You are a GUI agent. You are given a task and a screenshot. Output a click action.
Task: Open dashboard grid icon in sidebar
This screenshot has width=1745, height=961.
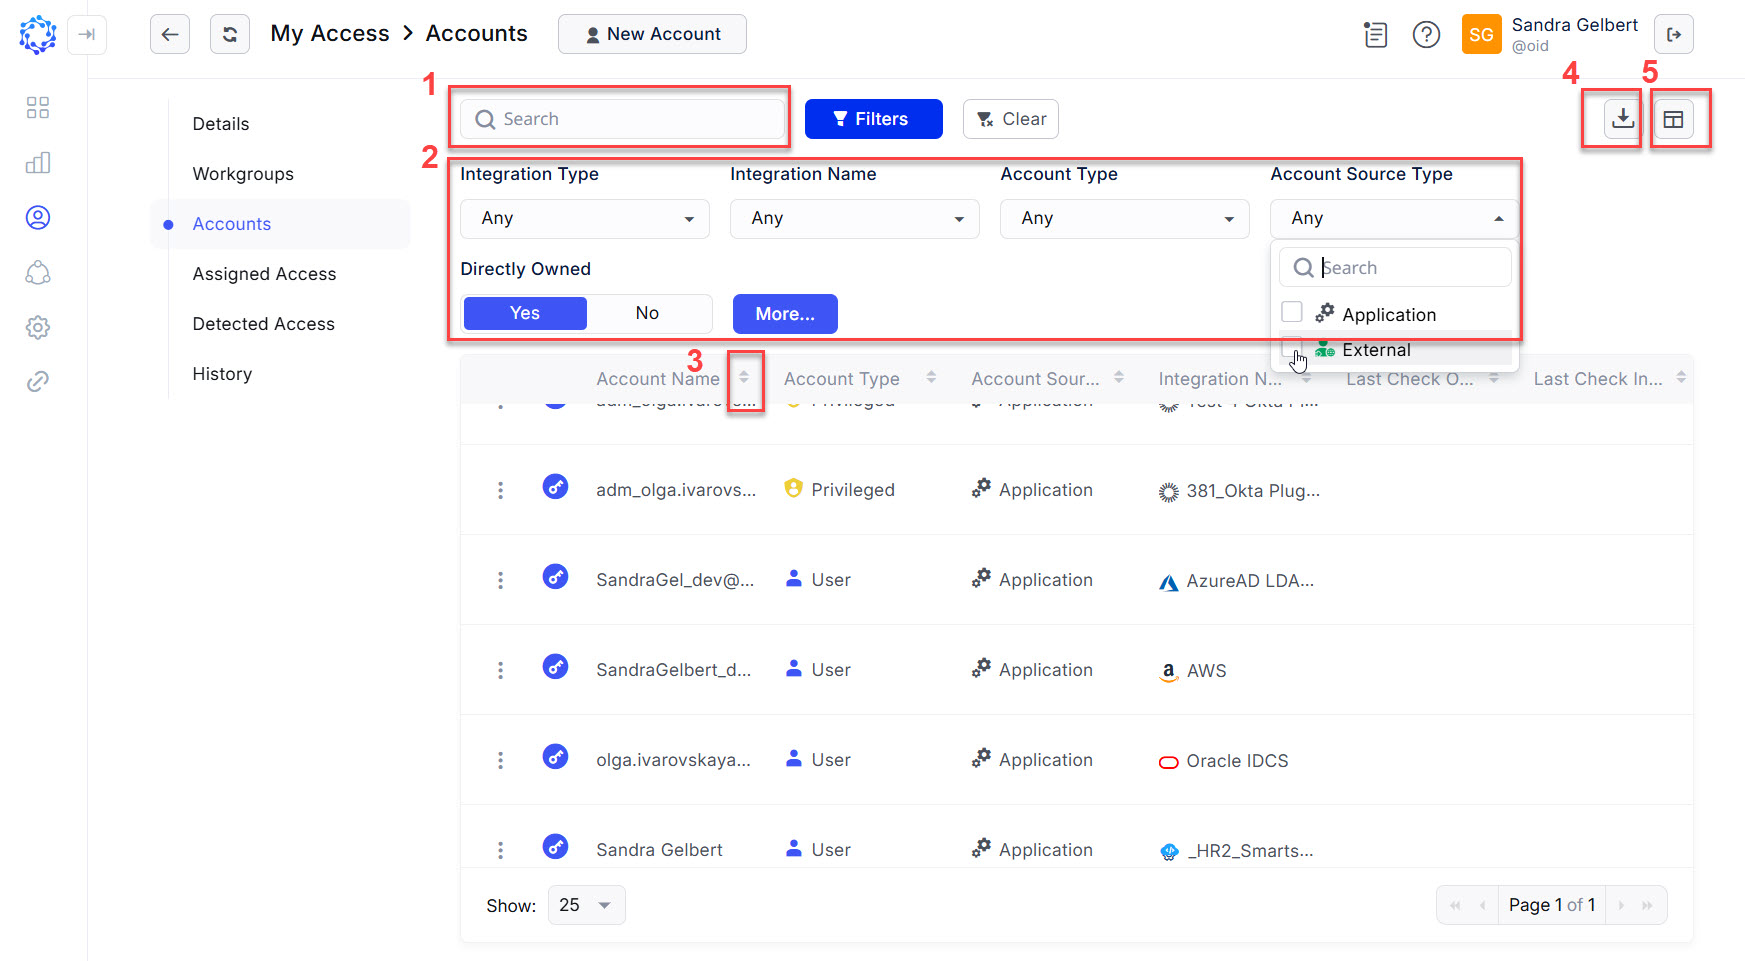(x=38, y=108)
